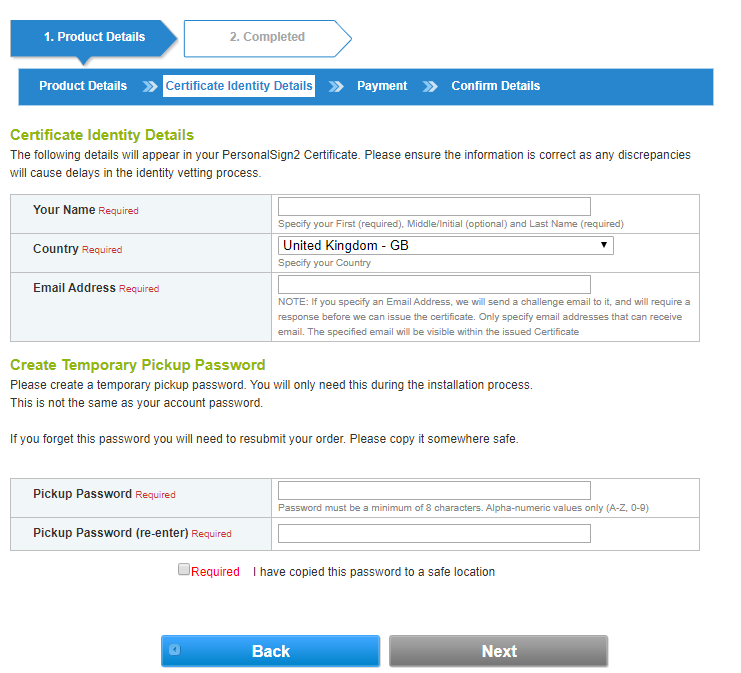
Task: Click into the Email Address field
Action: pos(434,285)
